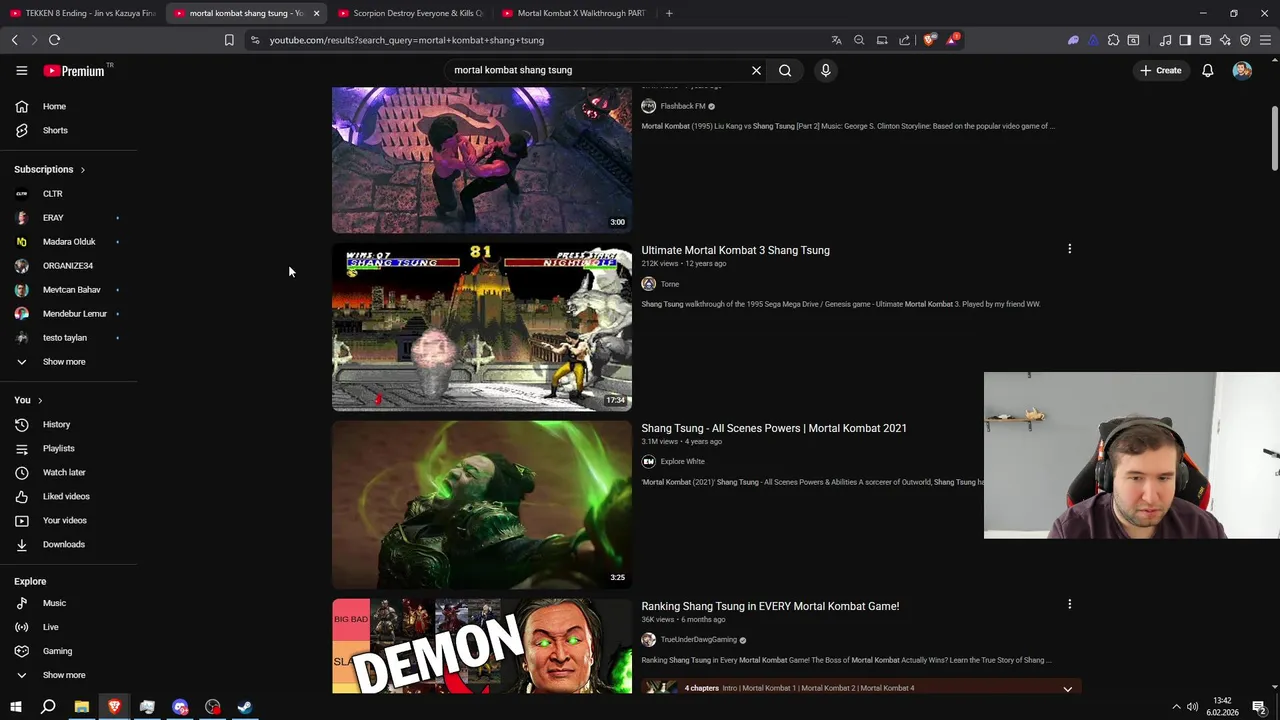This screenshot has height=720, width=1280.
Task: Open a new browser tab
Action: click(x=669, y=13)
